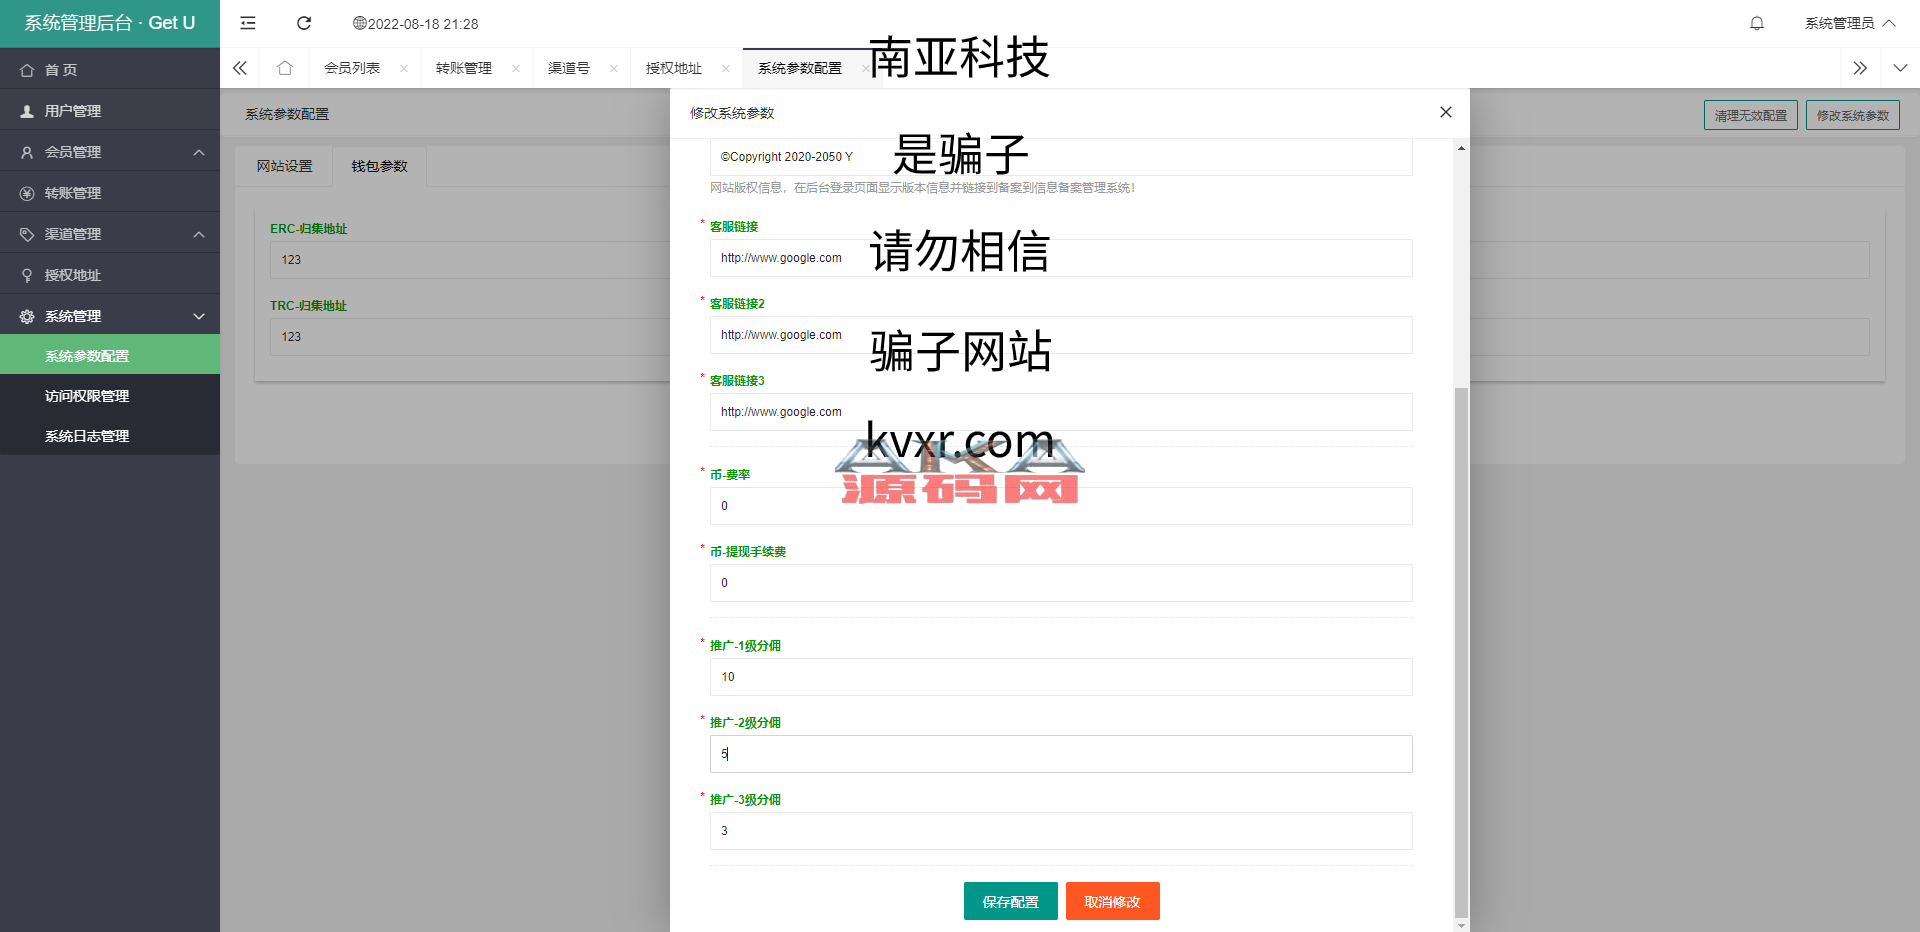Click the 保存配置 button
1920x932 pixels.
point(1010,901)
